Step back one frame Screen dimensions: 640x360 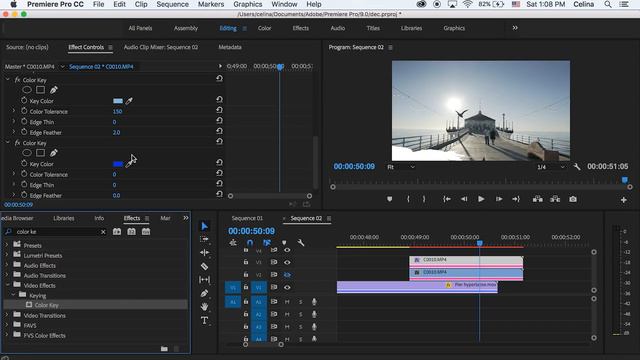pos(464,199)
